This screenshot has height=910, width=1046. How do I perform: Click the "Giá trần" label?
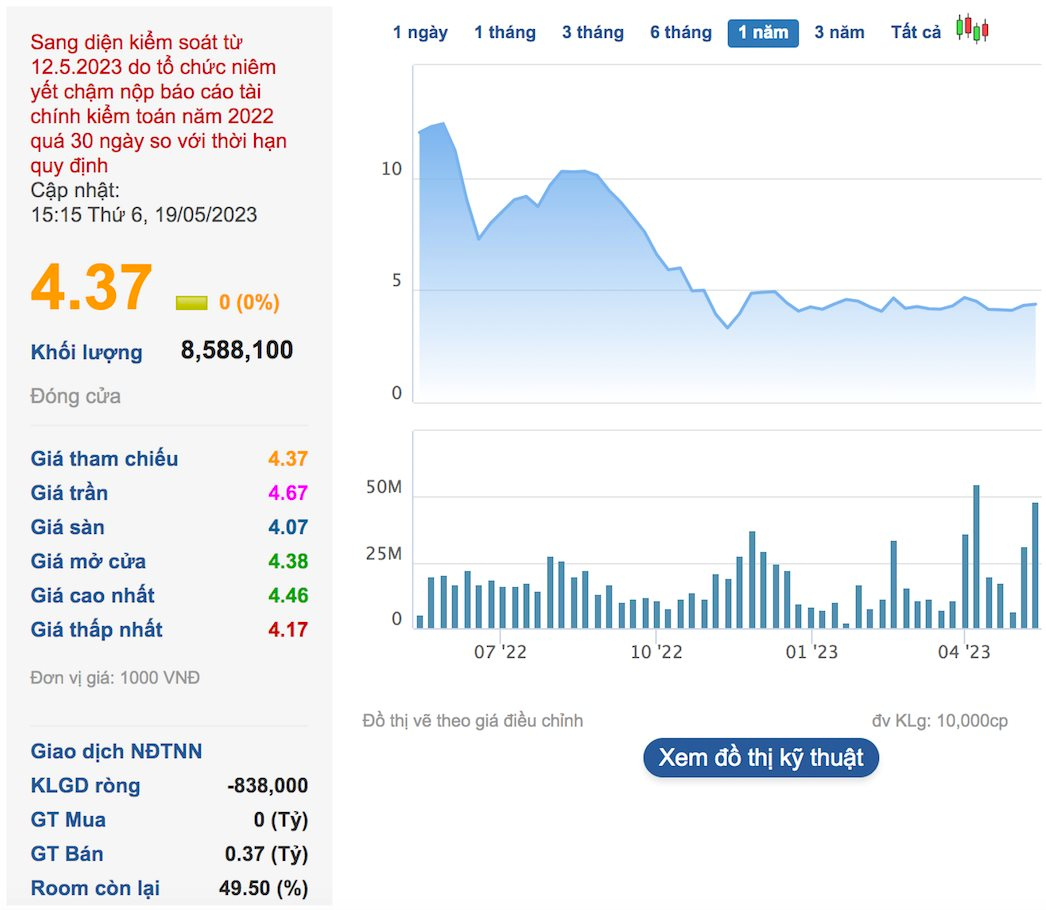[x=69, y=493]
